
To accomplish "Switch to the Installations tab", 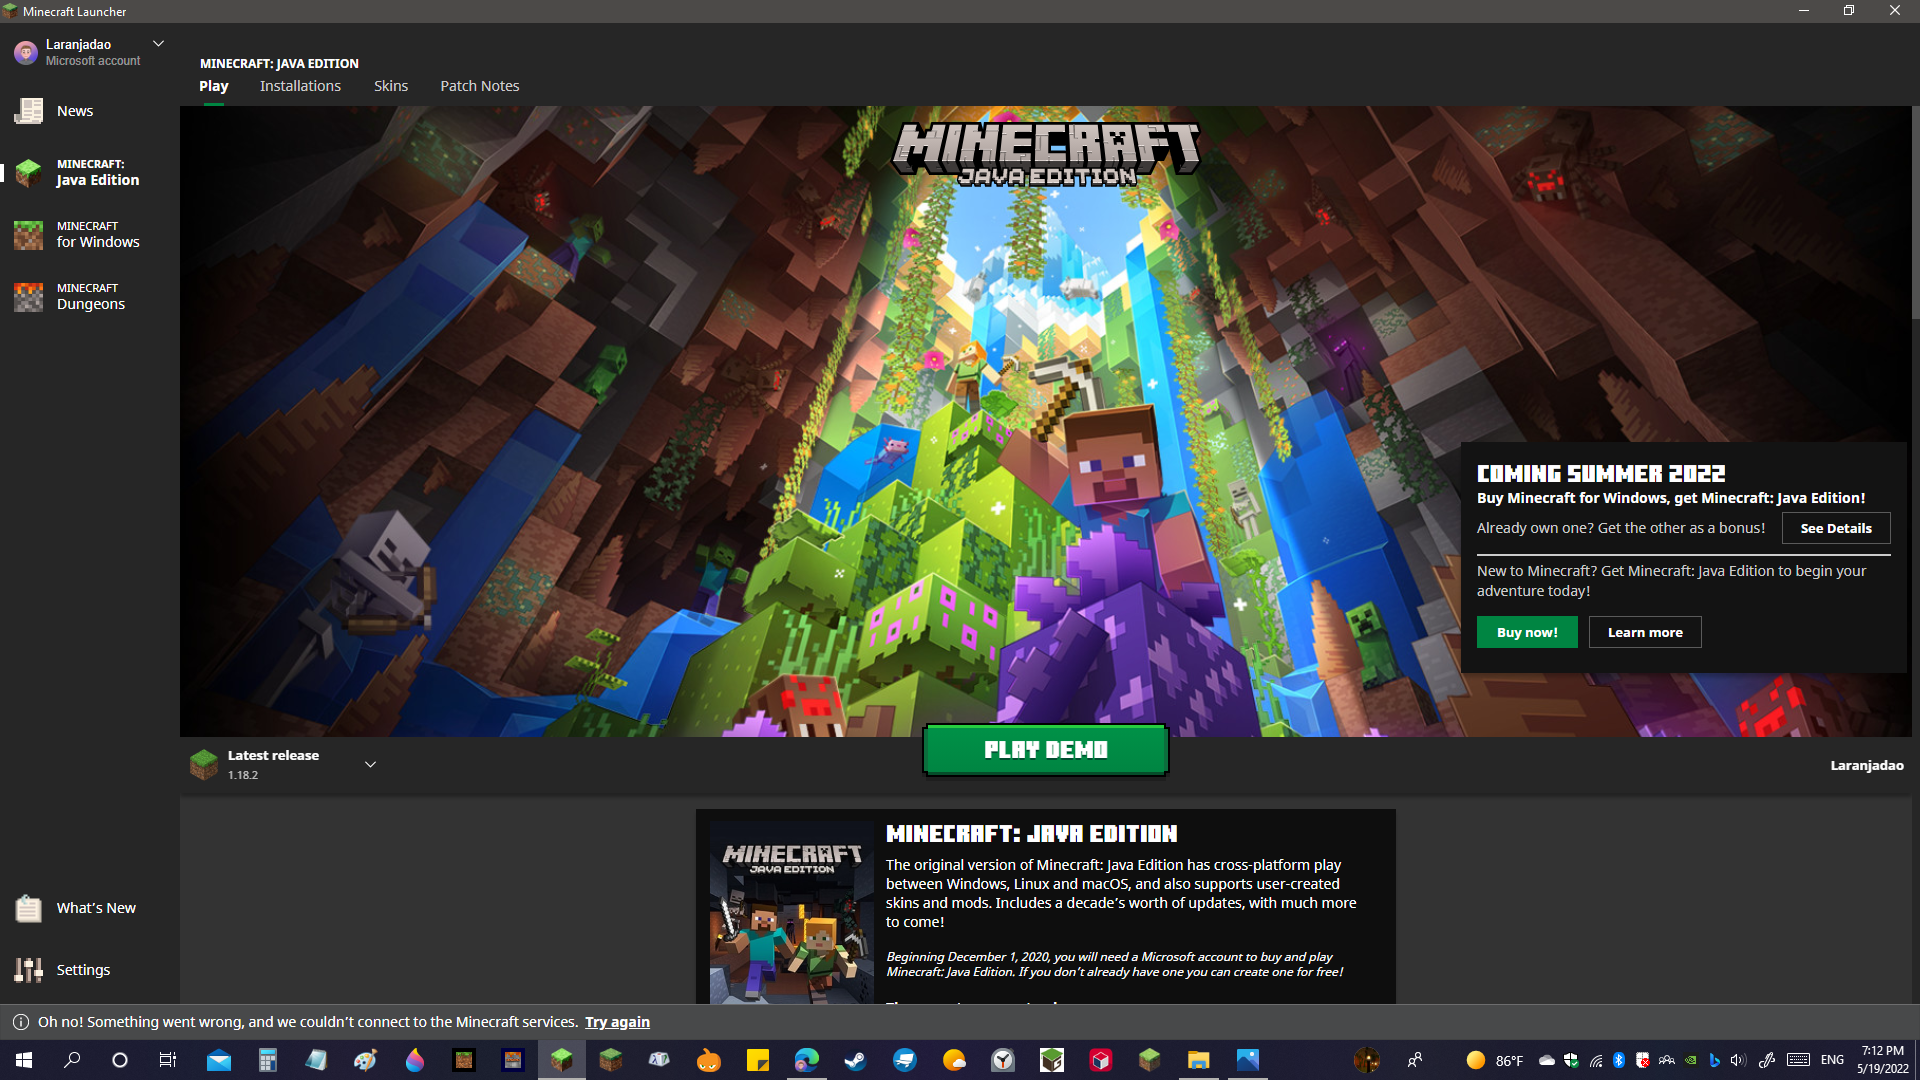I will click(300, 86).
